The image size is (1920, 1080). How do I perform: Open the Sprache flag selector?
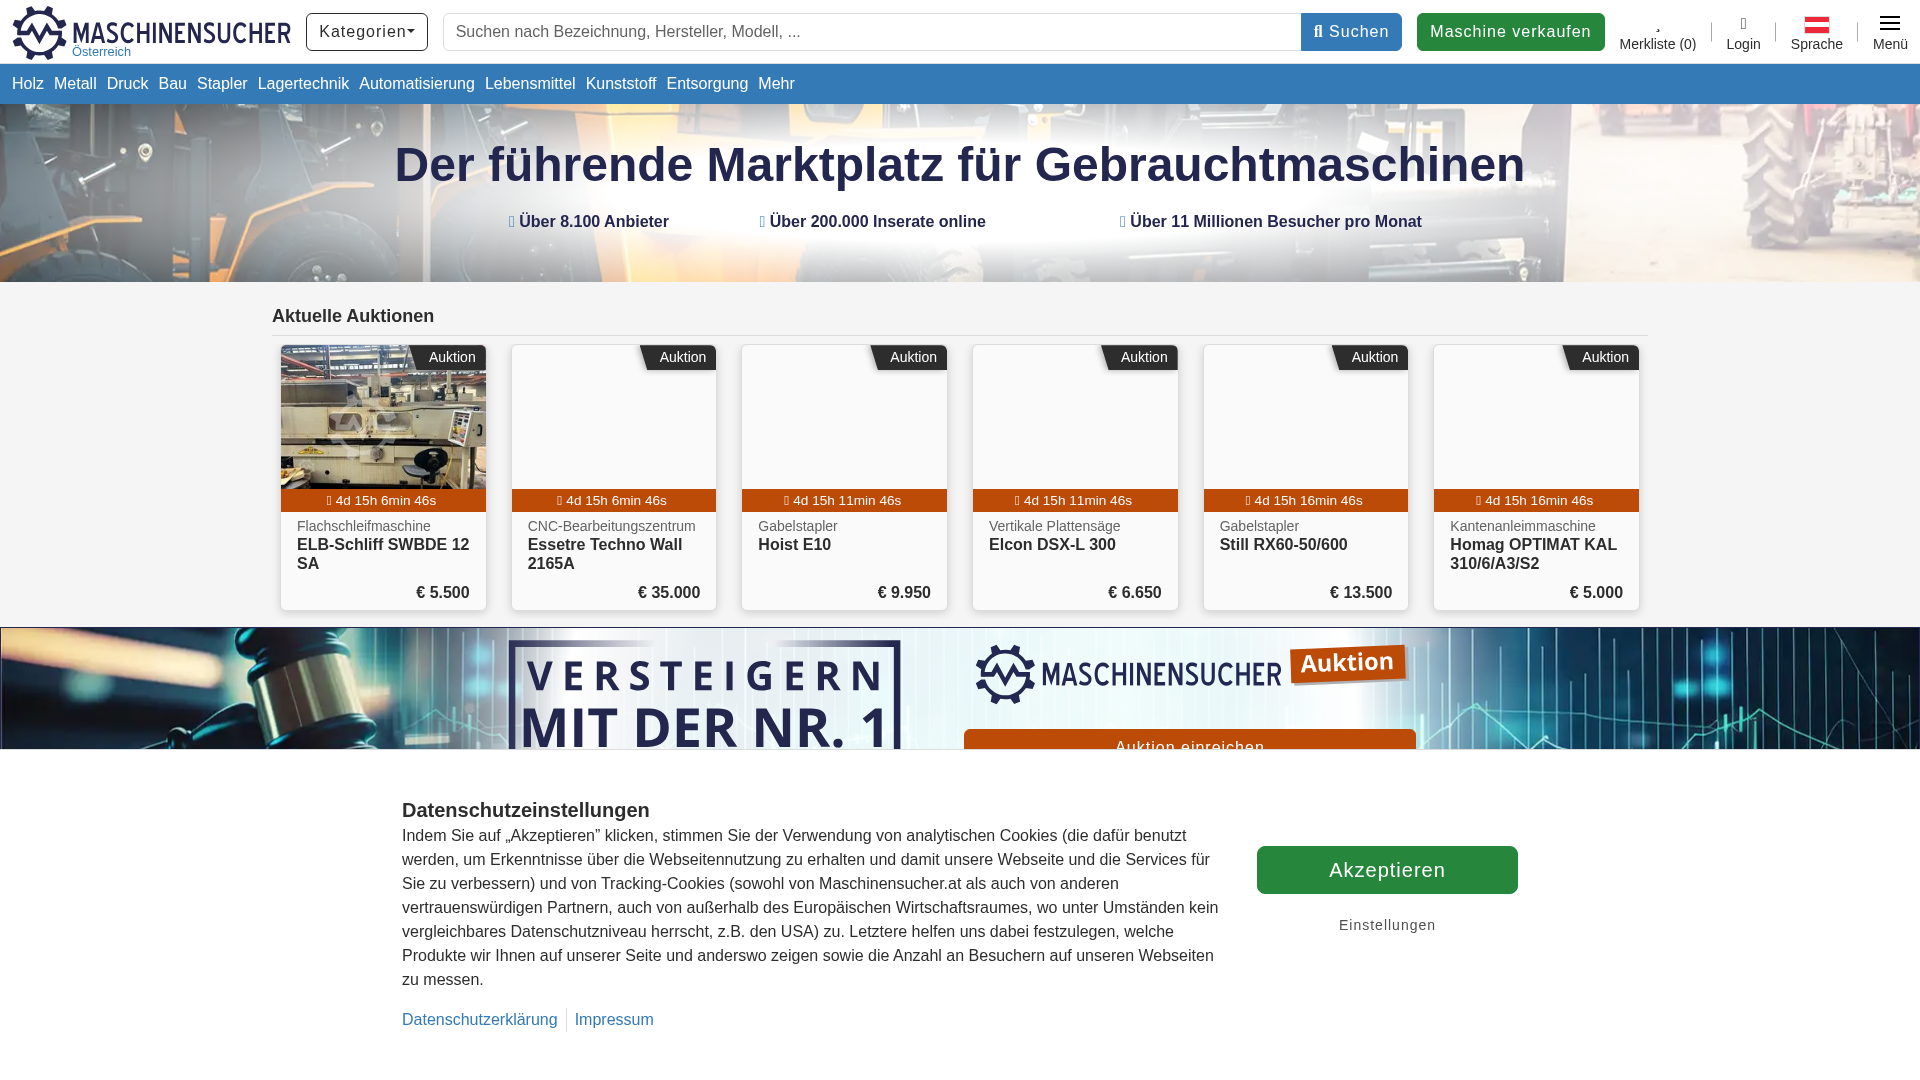[1816, 32]
